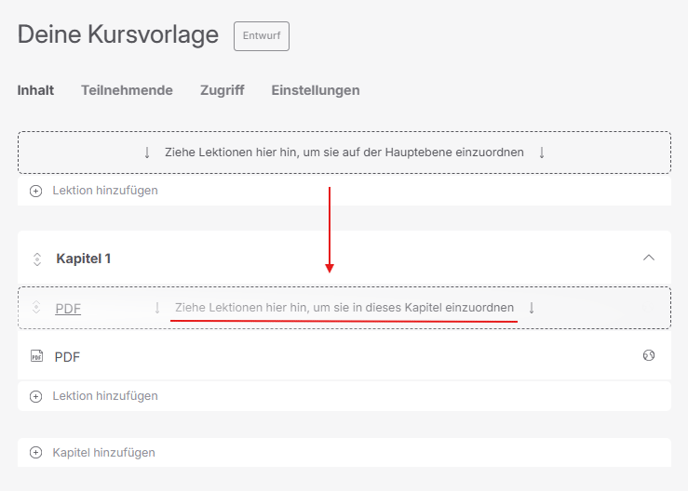Click the right arrow in chapter drop zone
Viewport: 688px width, 491px height.
coord(531,308)
